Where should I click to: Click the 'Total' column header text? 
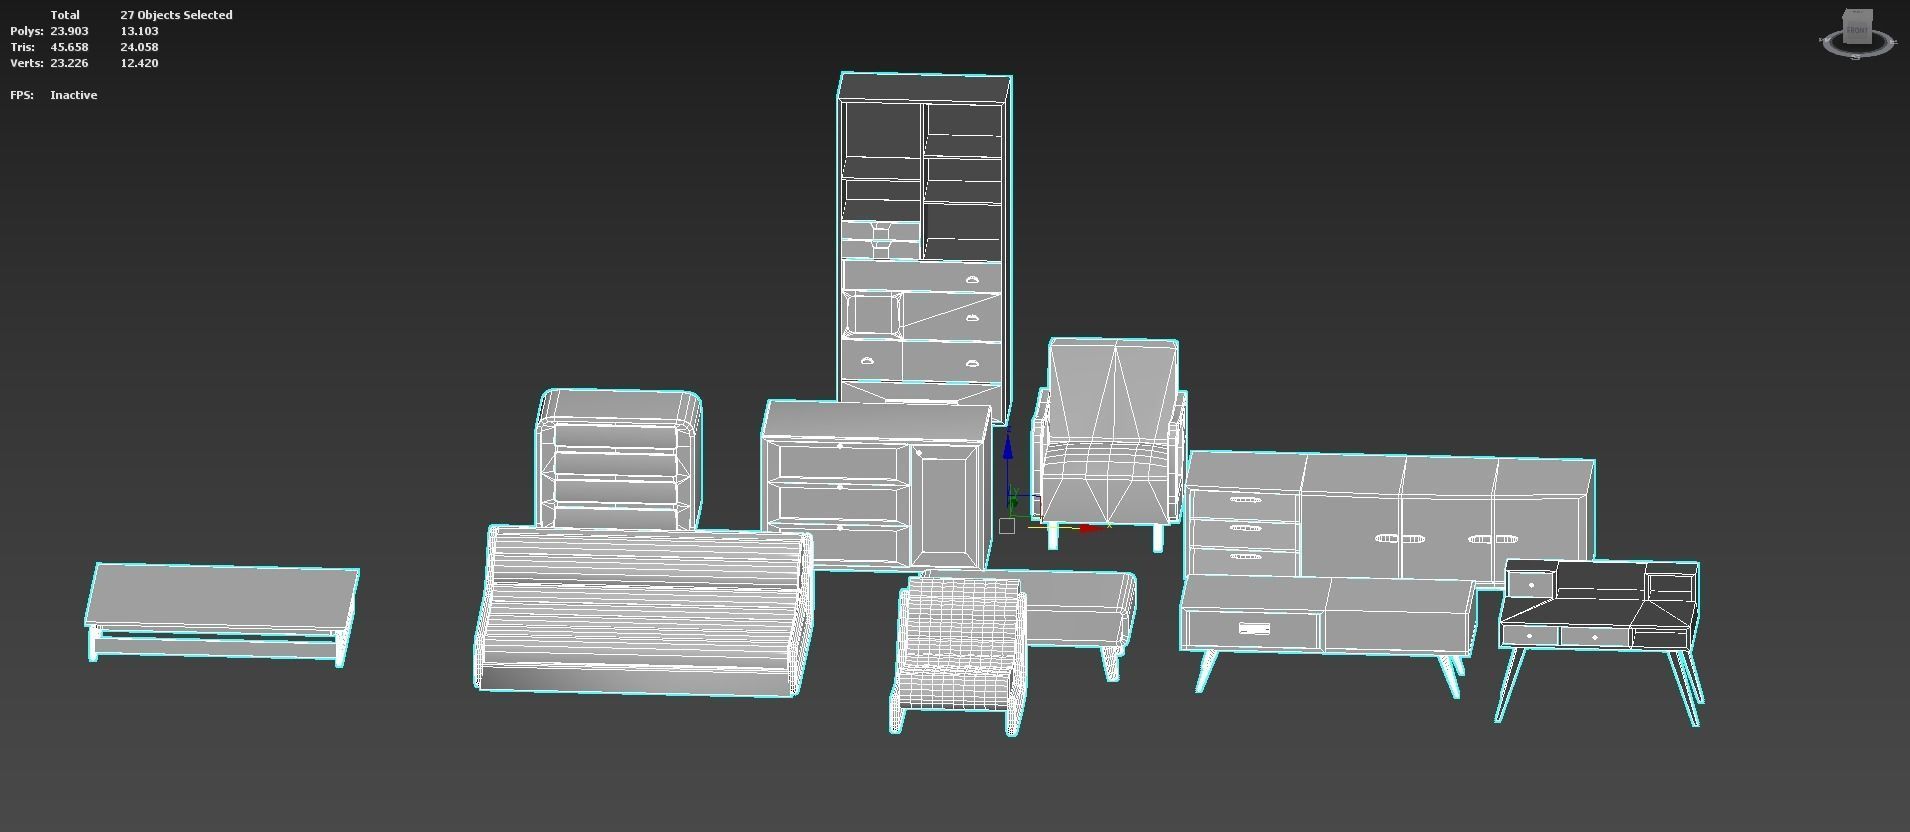tap(65, 15)
